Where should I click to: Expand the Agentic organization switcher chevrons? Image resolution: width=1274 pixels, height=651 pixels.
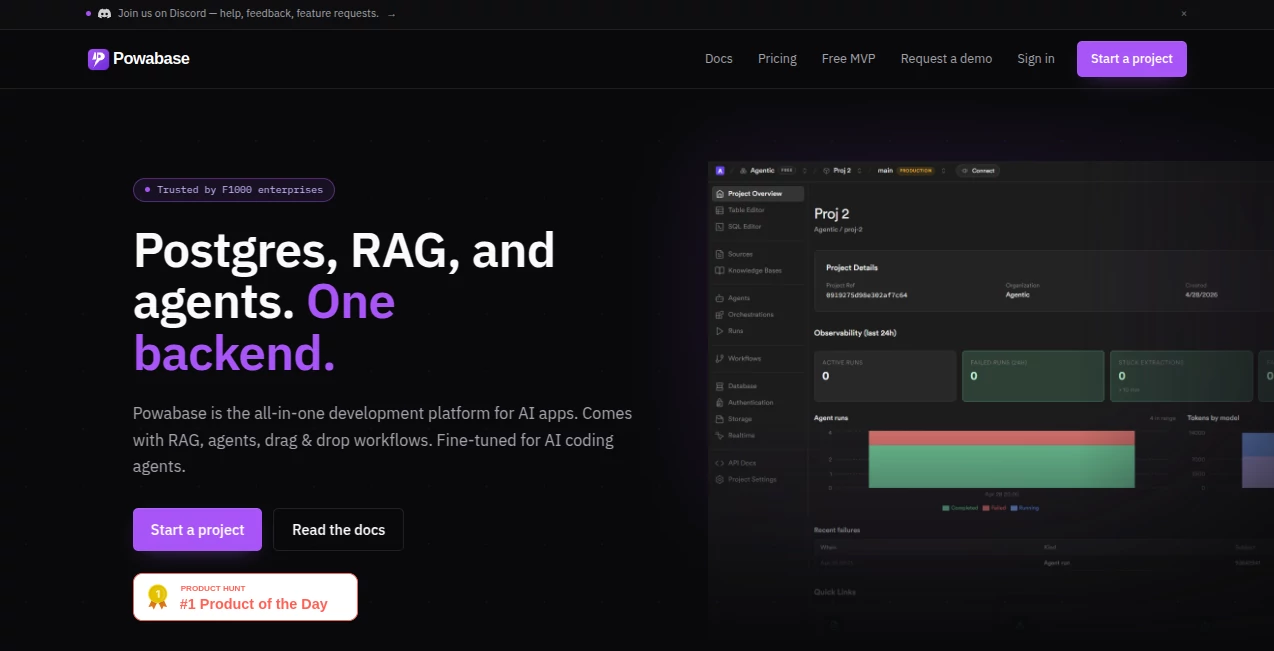click(x=805, y=171)
